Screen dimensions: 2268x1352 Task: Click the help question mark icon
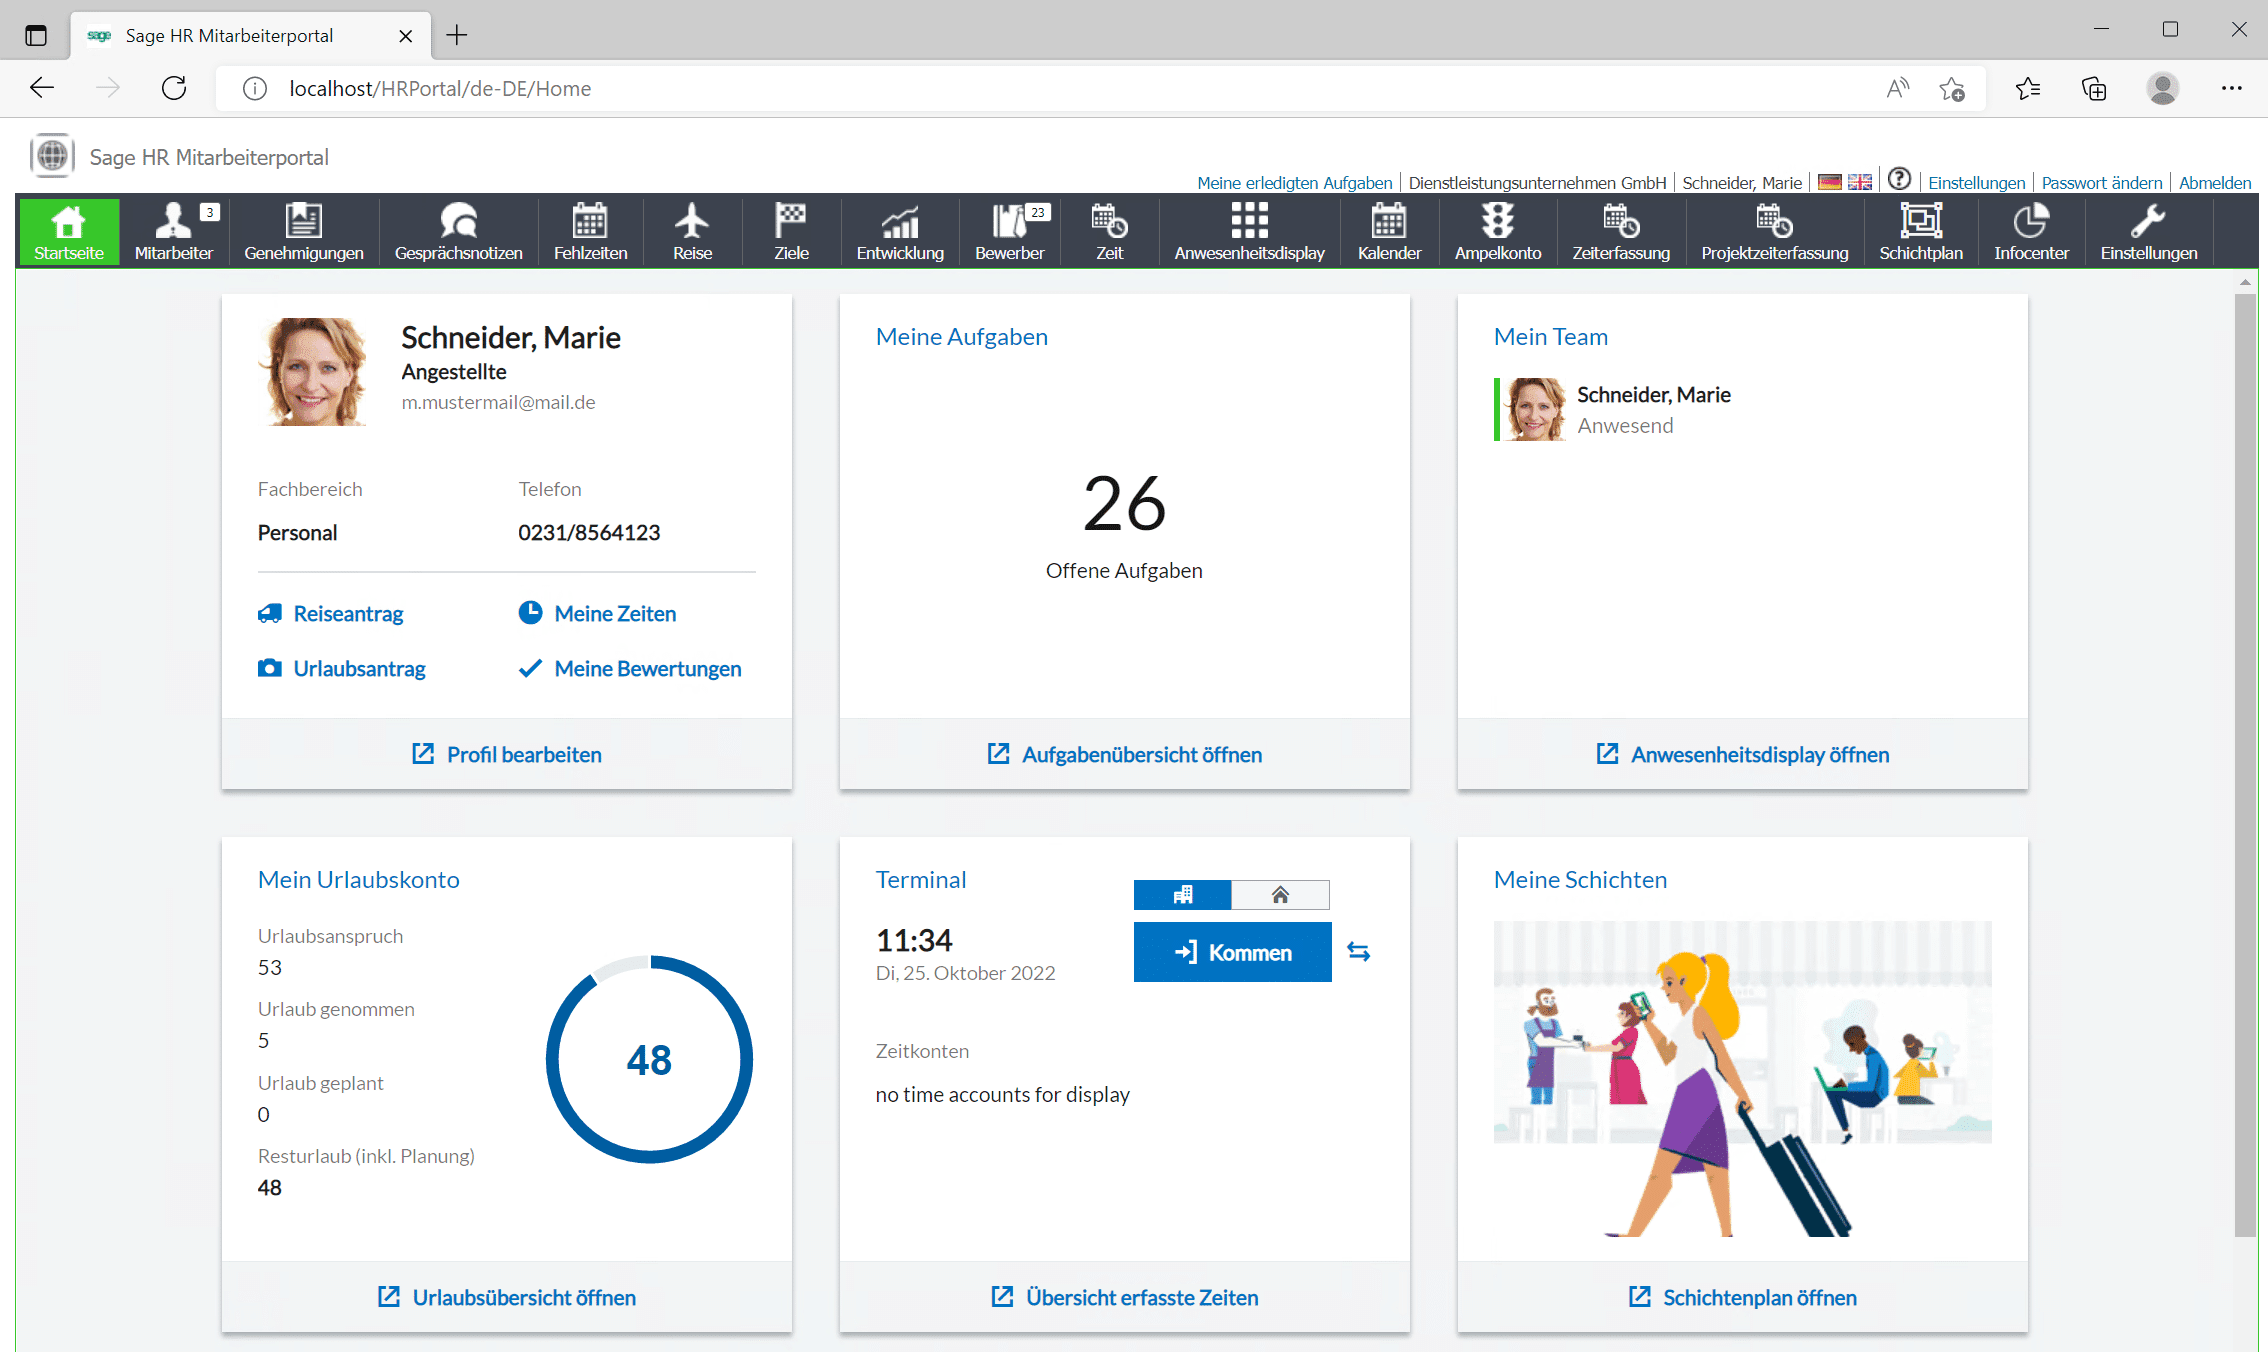(x=1899, y=179)
